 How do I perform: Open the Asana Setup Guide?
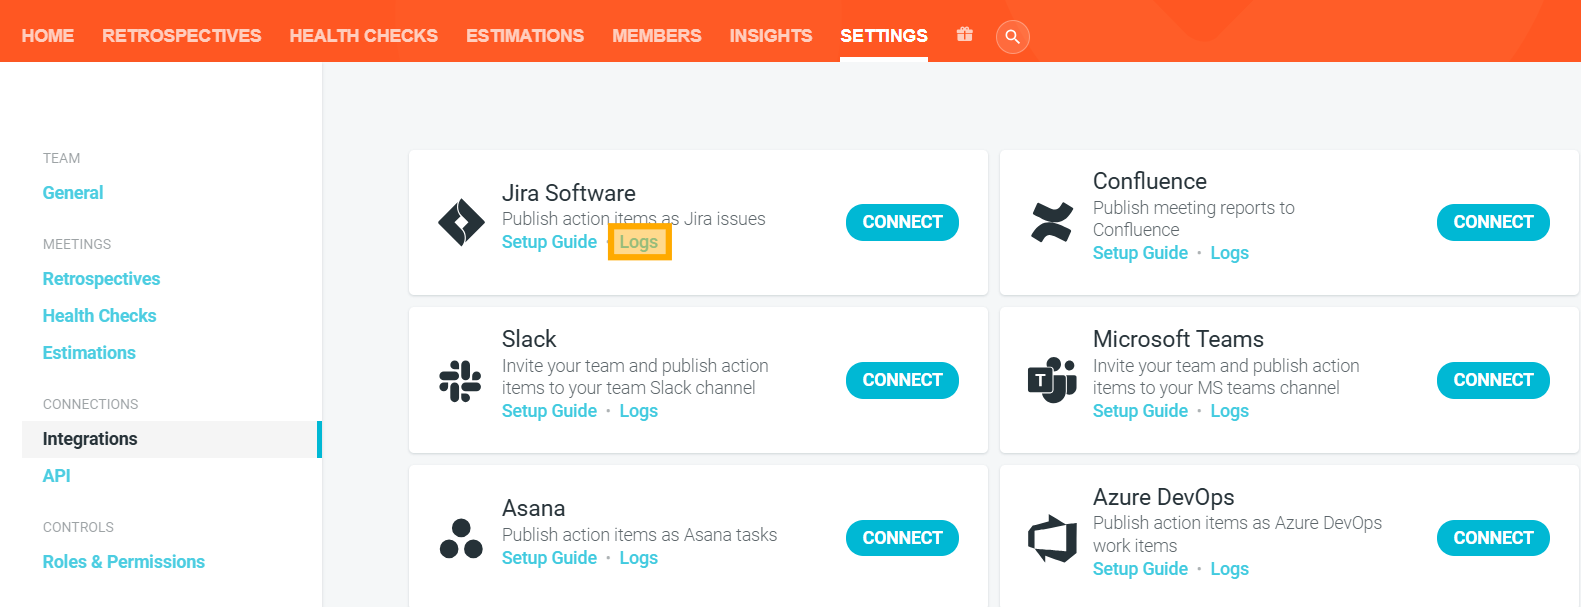(549, 558)
